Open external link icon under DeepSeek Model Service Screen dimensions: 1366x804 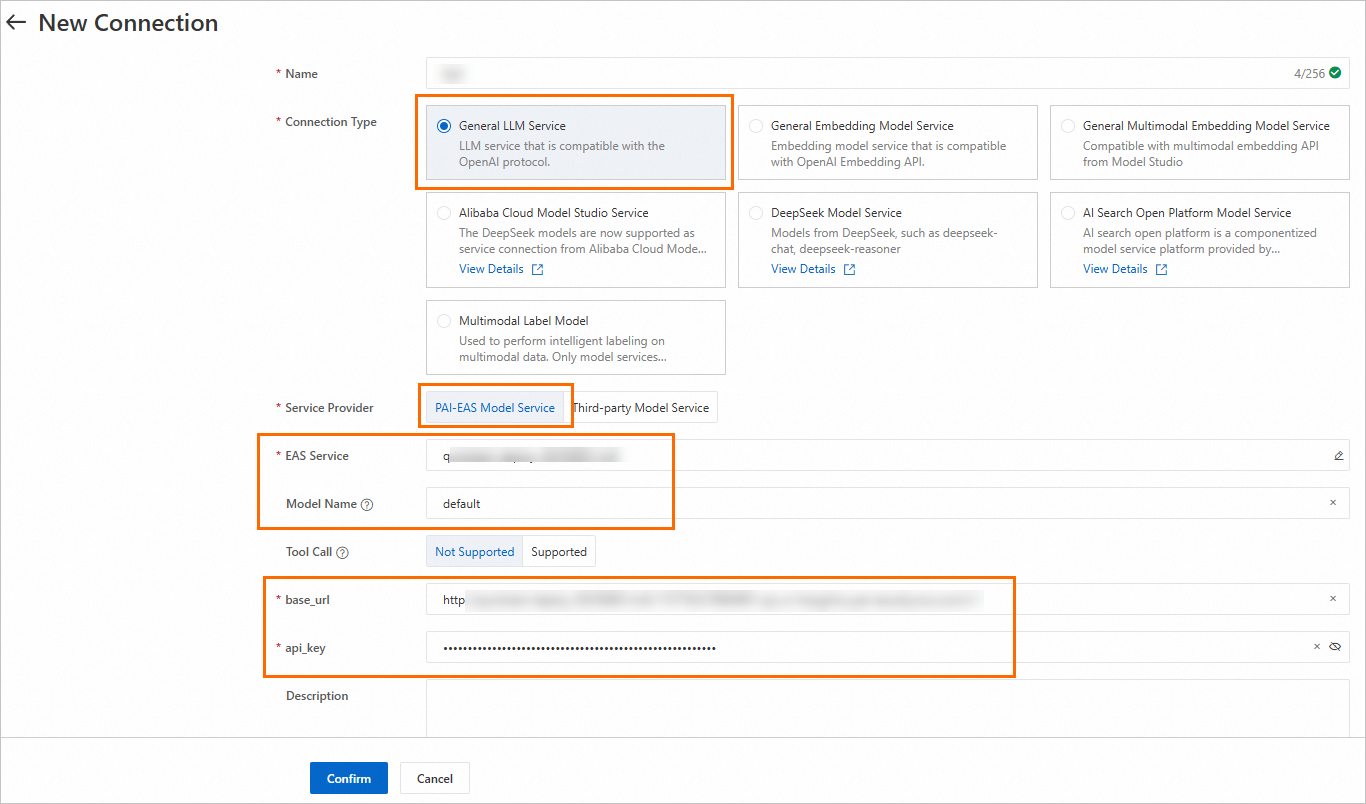tap(849, 270)
